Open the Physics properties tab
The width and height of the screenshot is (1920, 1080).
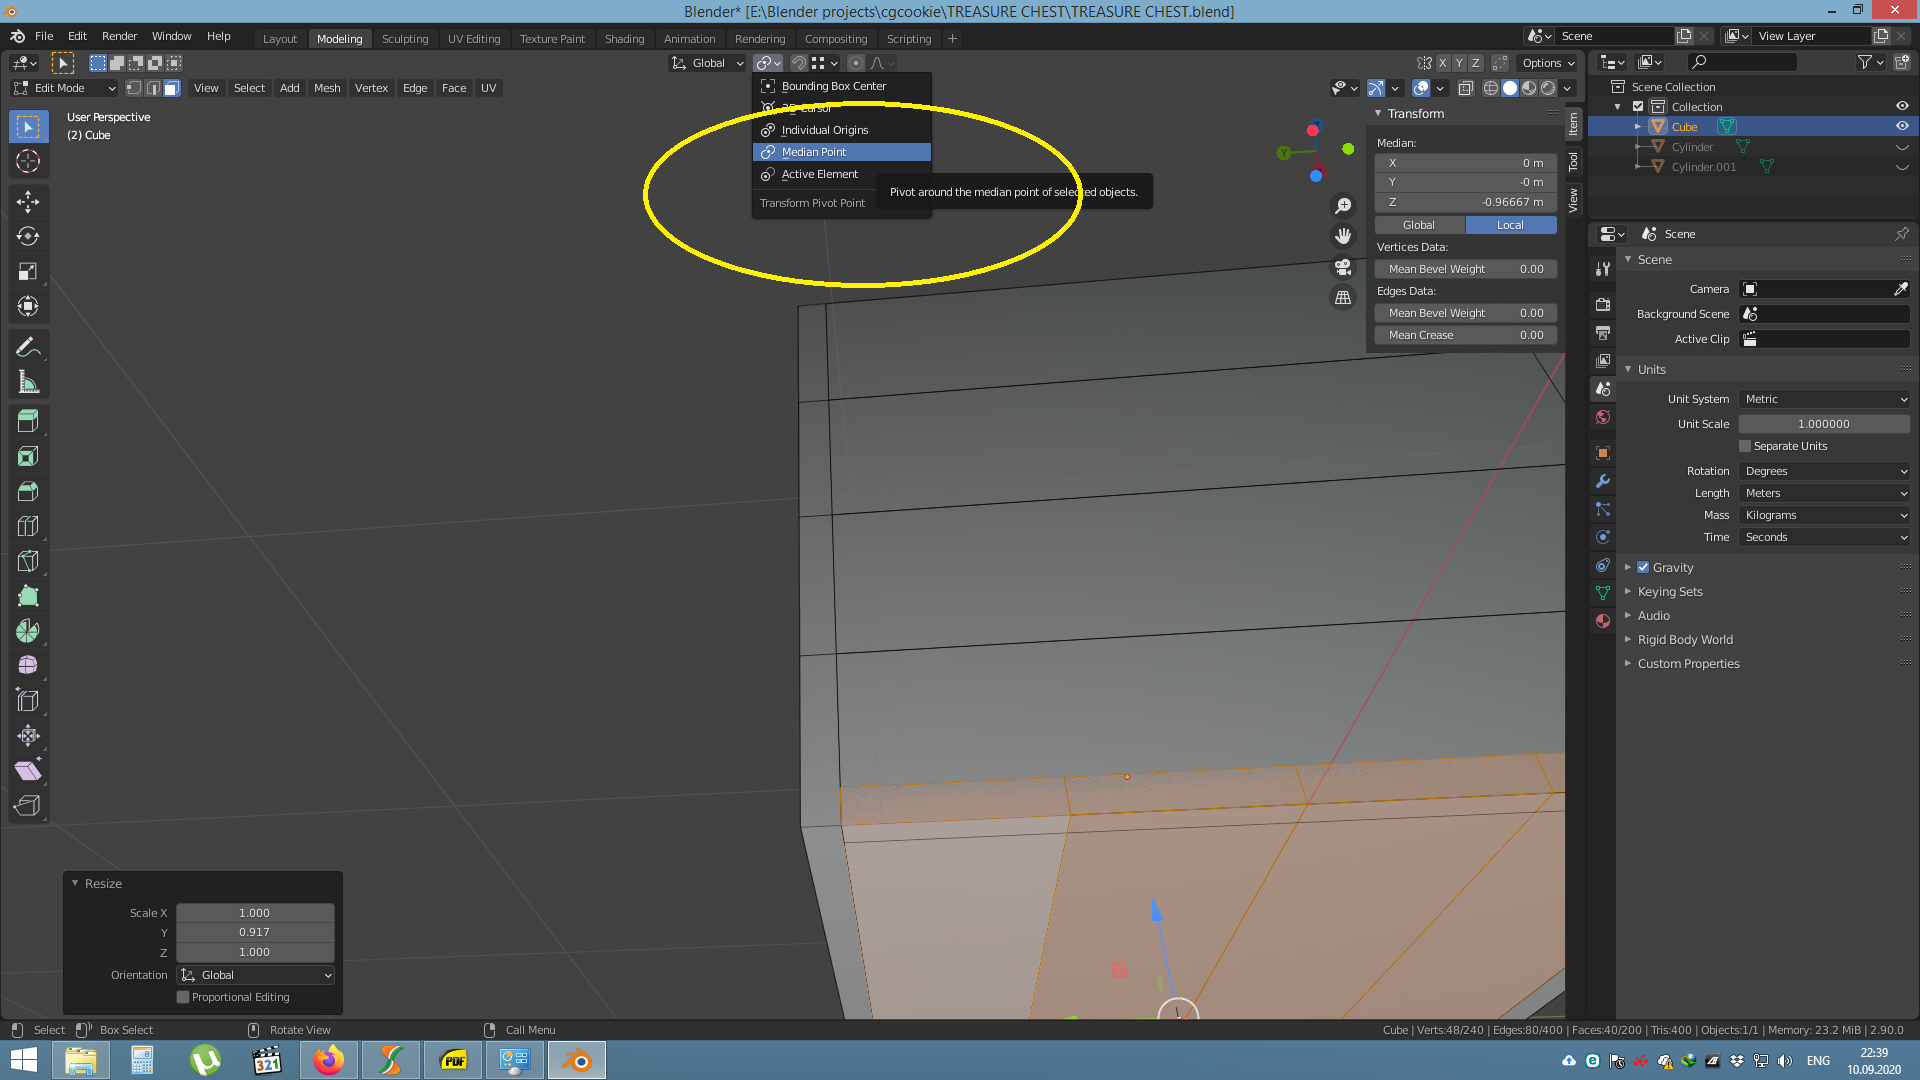click(x=1603, y=537)
